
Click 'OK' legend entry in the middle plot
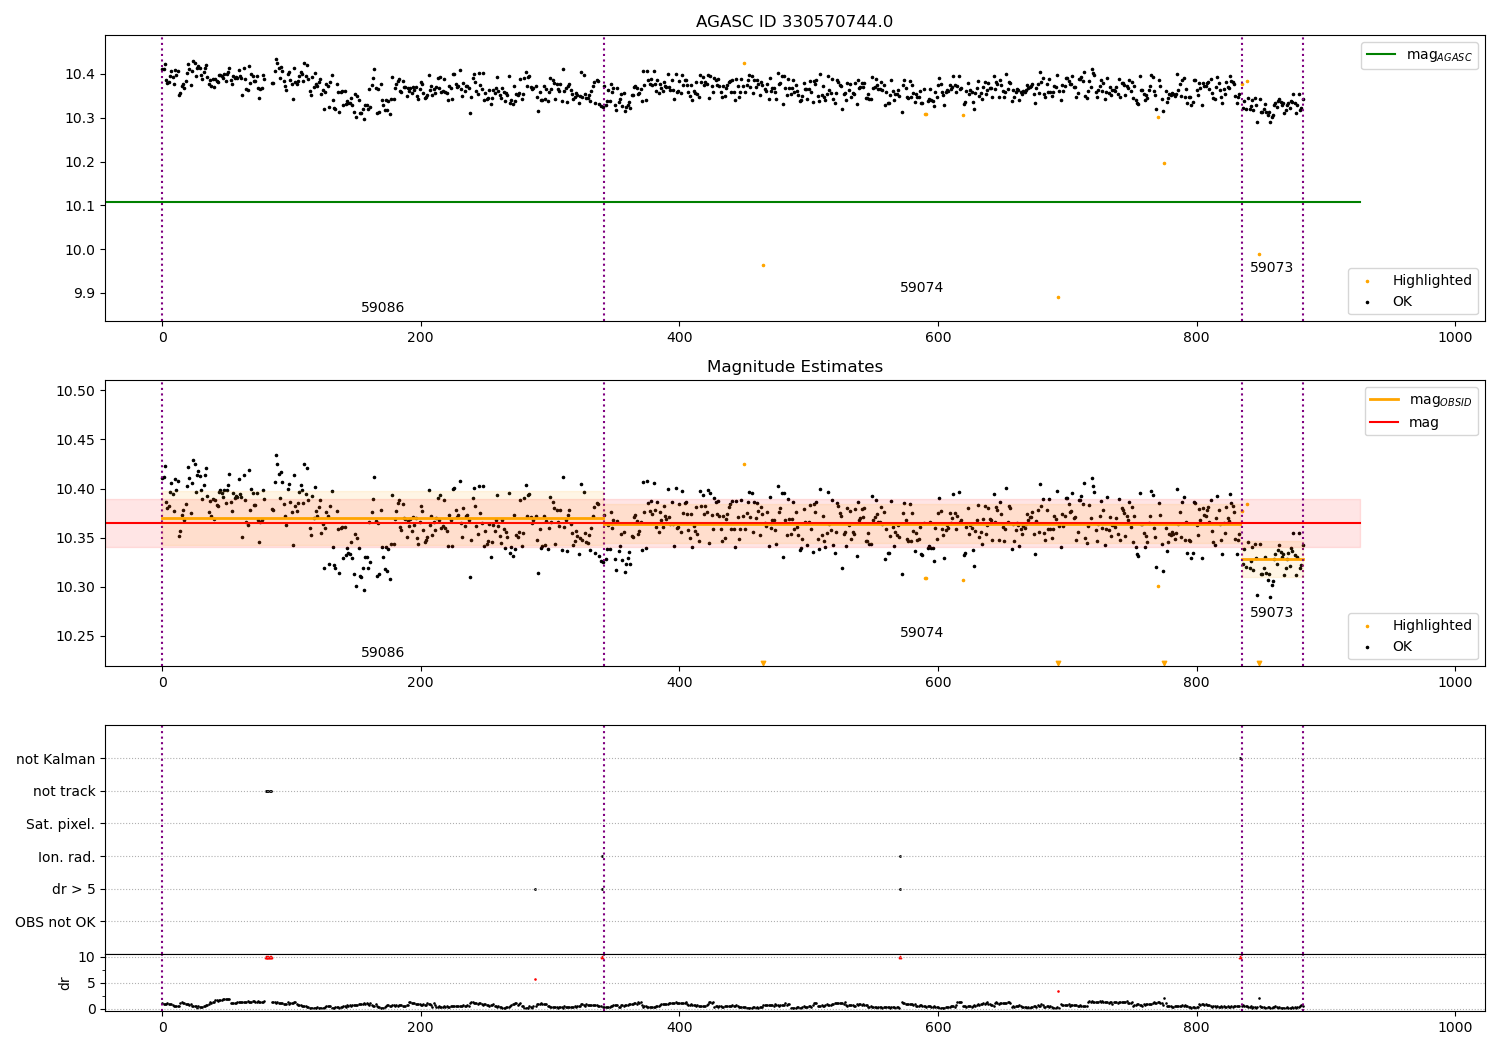(x=1390, y=646)
